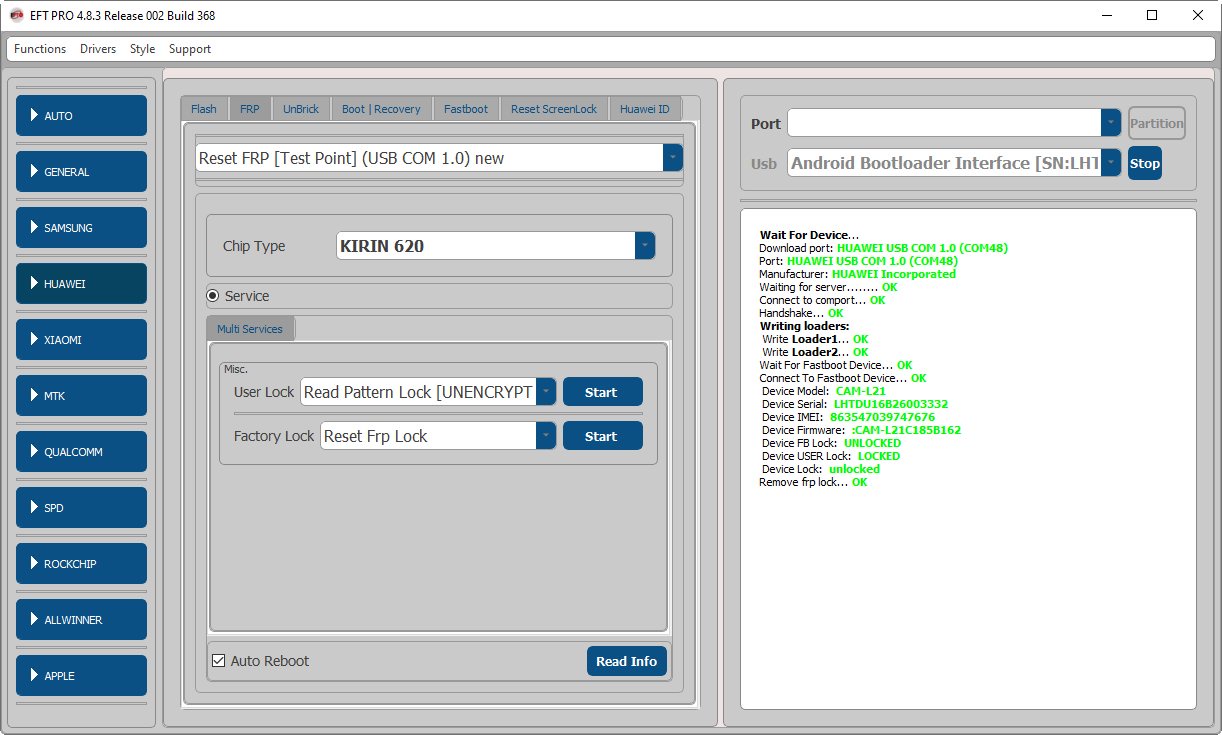1222x735 pixels.
Task: Expand the Chip Type KIRIN 620 dropdown
Action: [x=645, y=246]
